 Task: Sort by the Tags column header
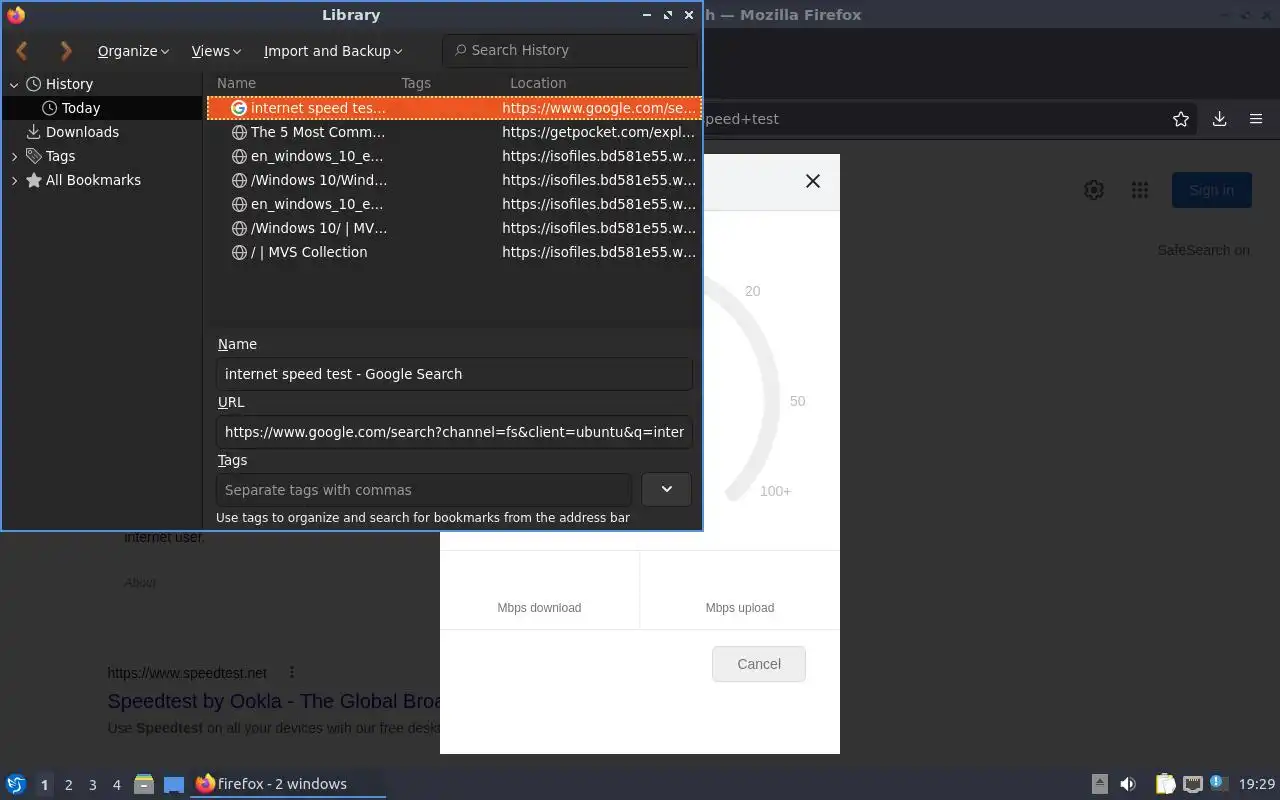coord(416,83)
